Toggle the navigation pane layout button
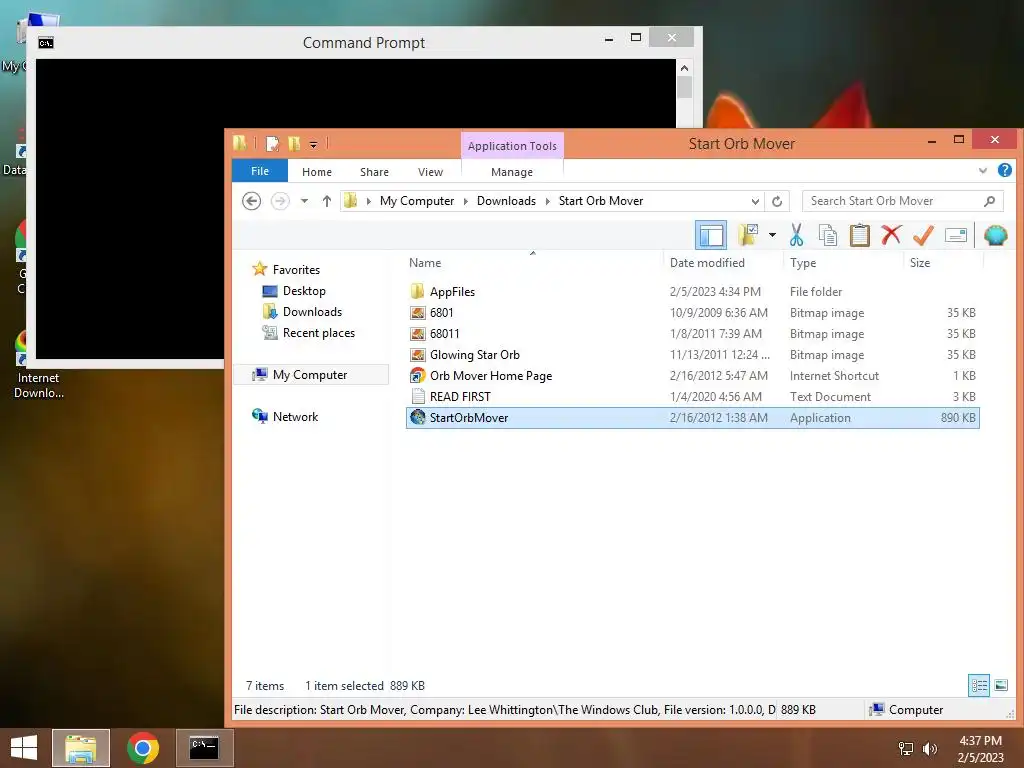The width and height of the screenshot is (1024, 768). 711,235
